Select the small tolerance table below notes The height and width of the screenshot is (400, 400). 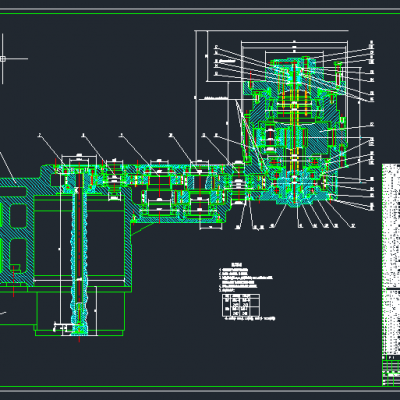tap(241, 305)
